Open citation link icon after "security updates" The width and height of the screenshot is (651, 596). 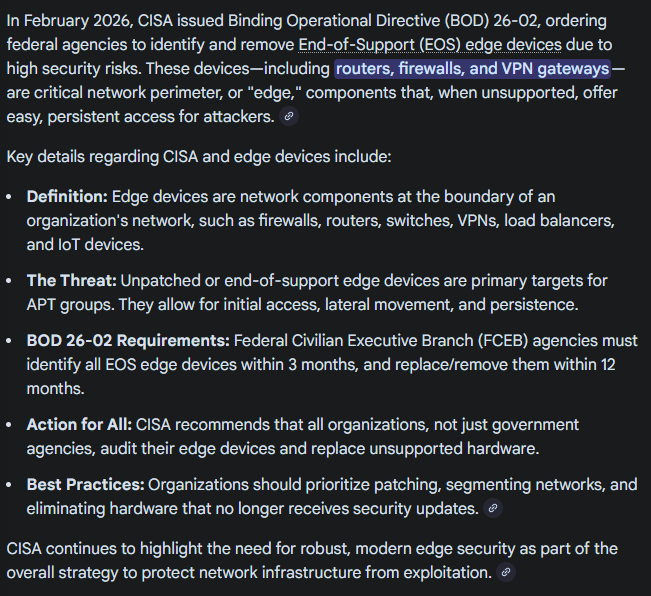(x=492, y=509)
